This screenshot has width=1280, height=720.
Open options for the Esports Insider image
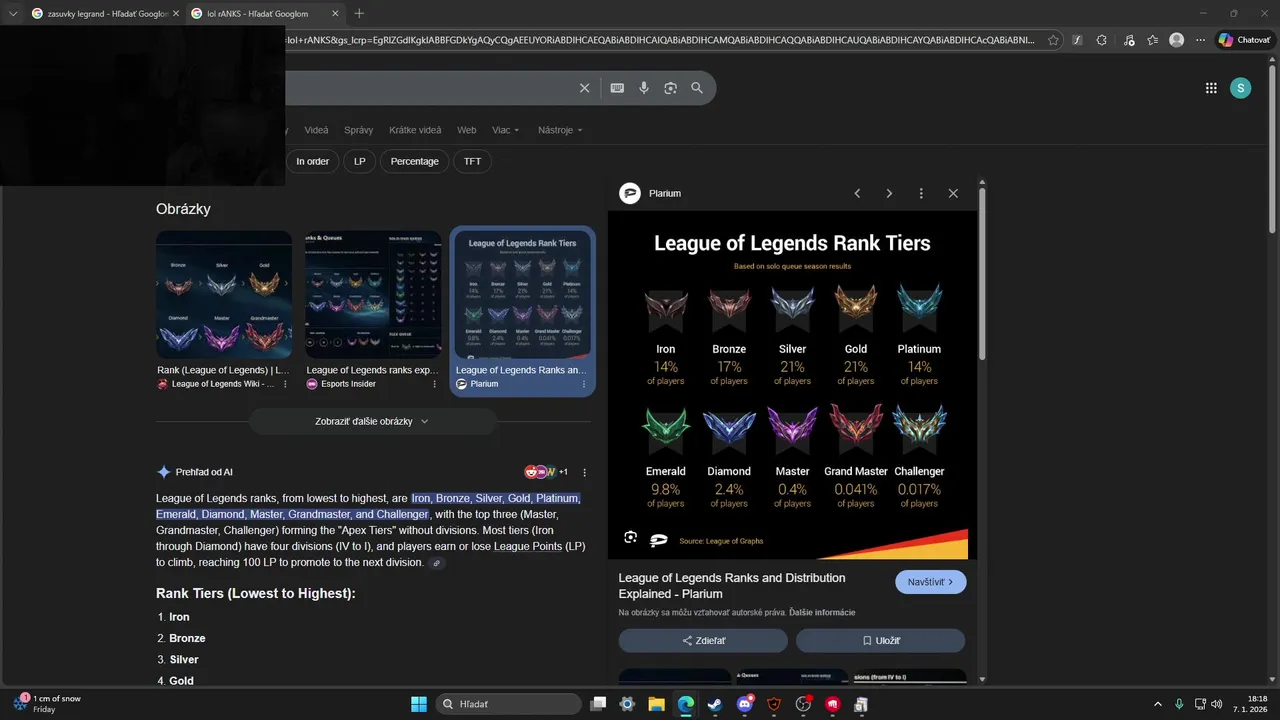434,384
